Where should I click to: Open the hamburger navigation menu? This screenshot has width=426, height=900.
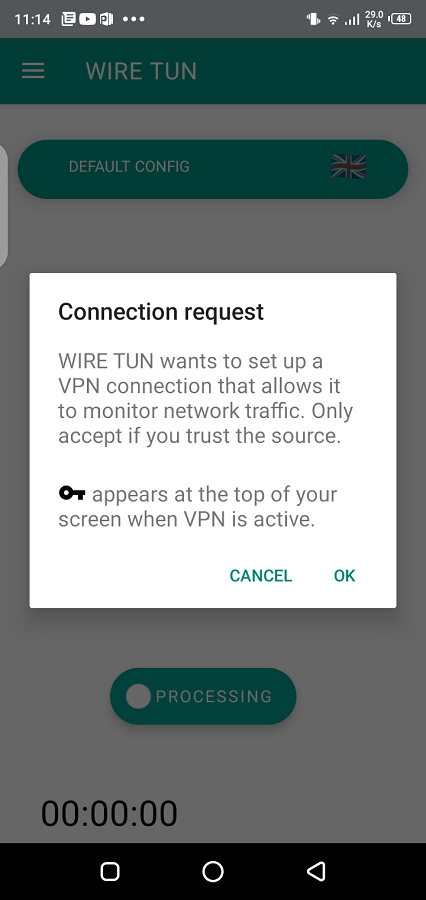pos(33,71)
